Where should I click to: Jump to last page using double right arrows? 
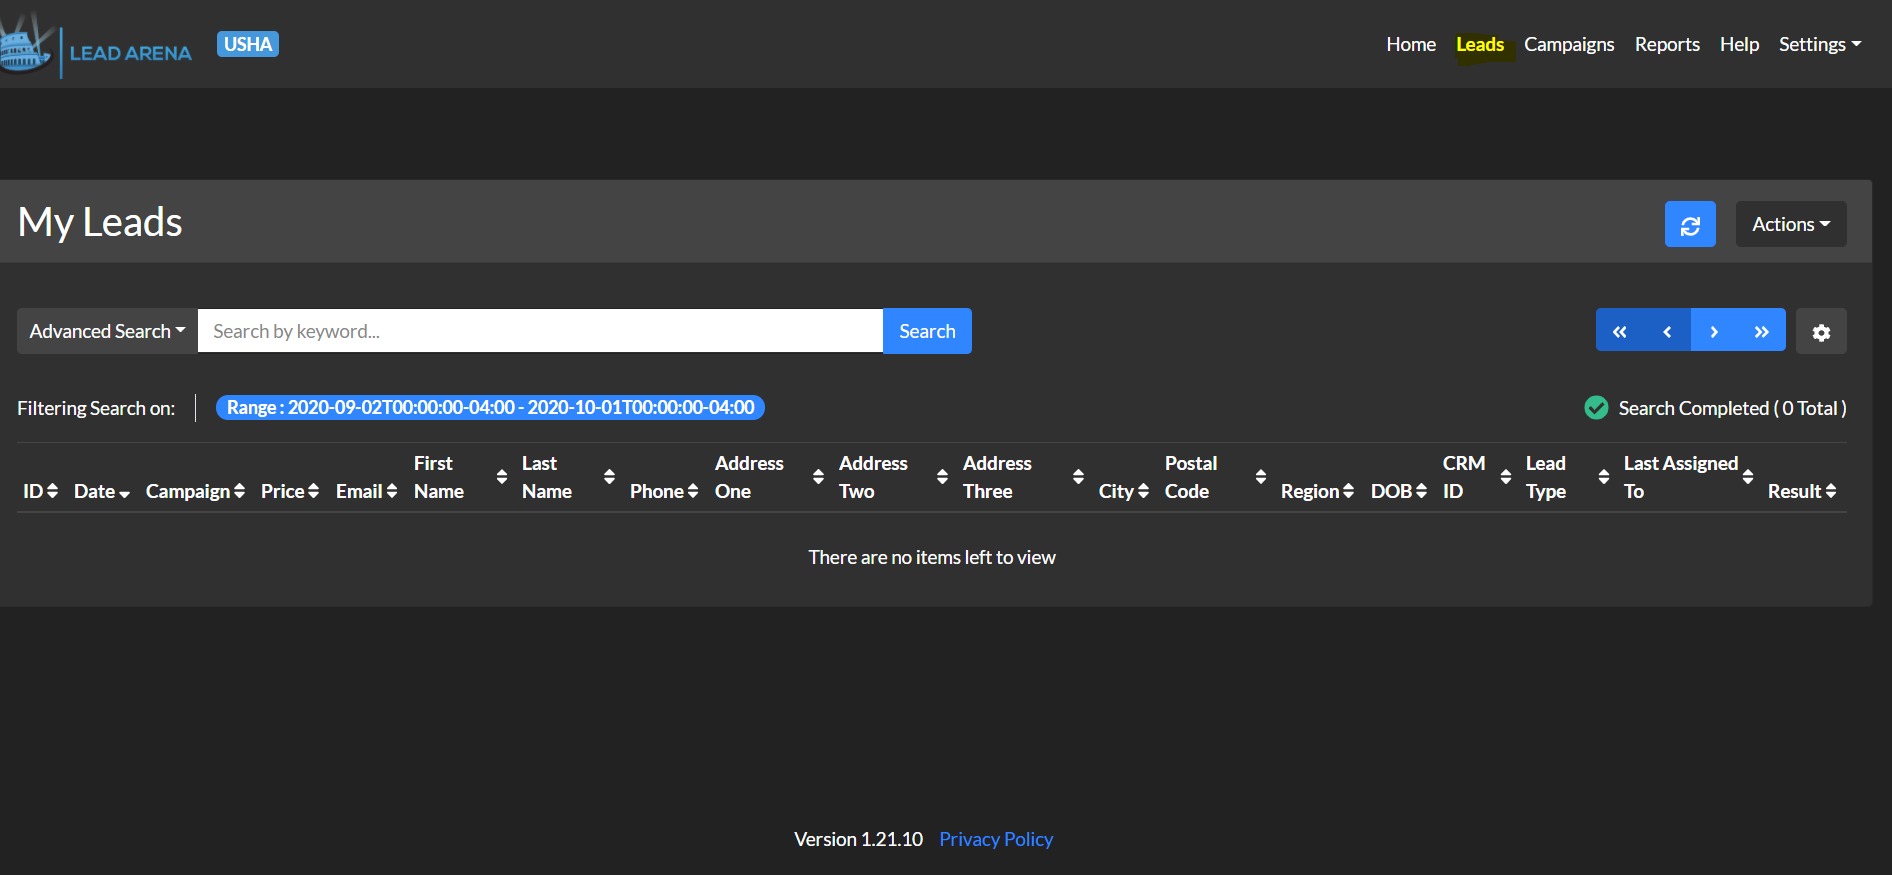1762,331
